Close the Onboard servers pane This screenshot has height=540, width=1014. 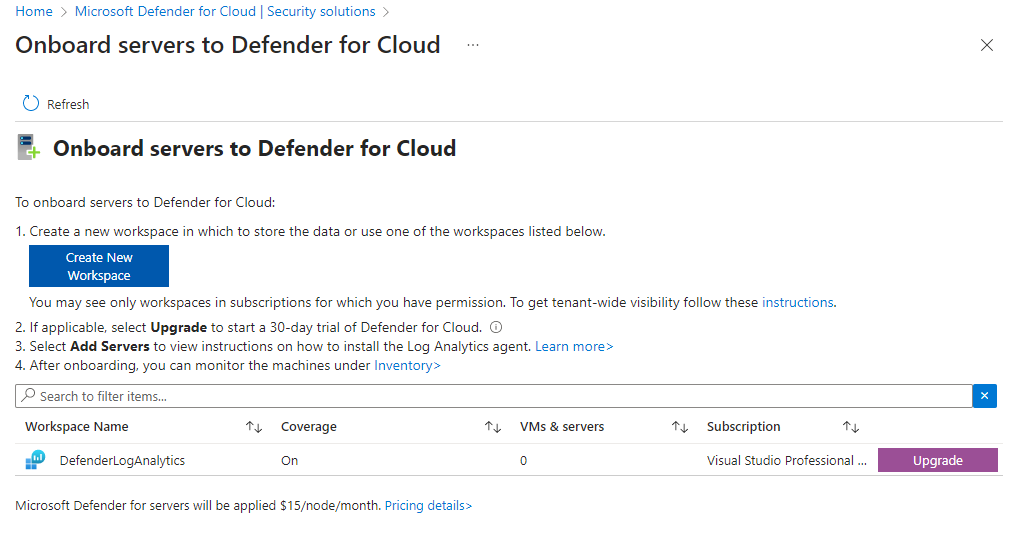pos(987,45)
